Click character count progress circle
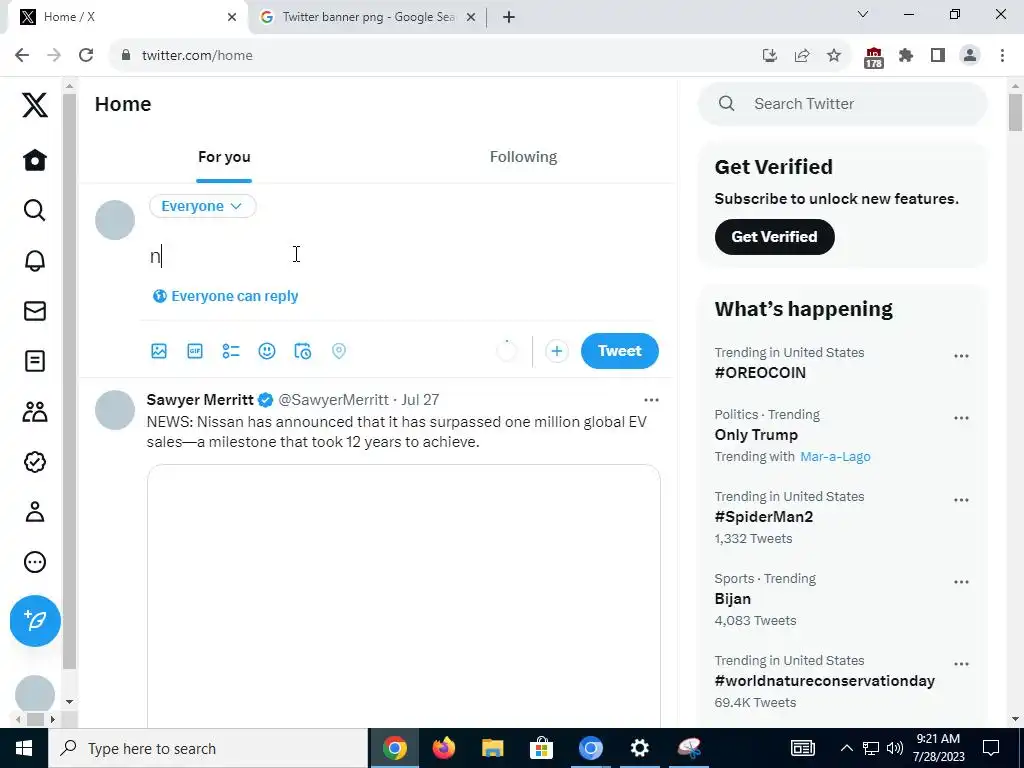 [x=507, y=351]
